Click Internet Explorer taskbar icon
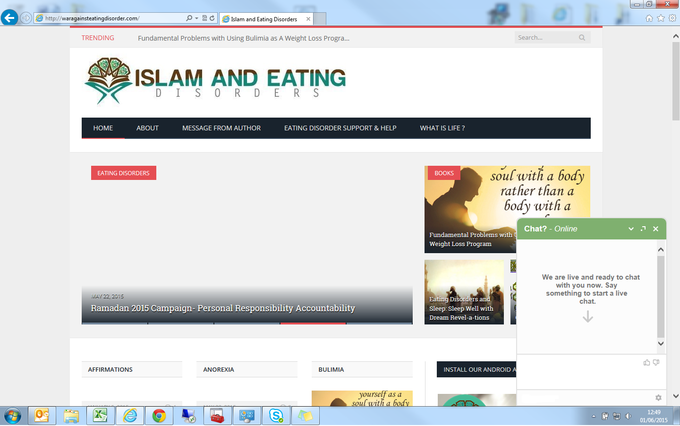This screenshot has width=680, height=426. pos(130,416)
